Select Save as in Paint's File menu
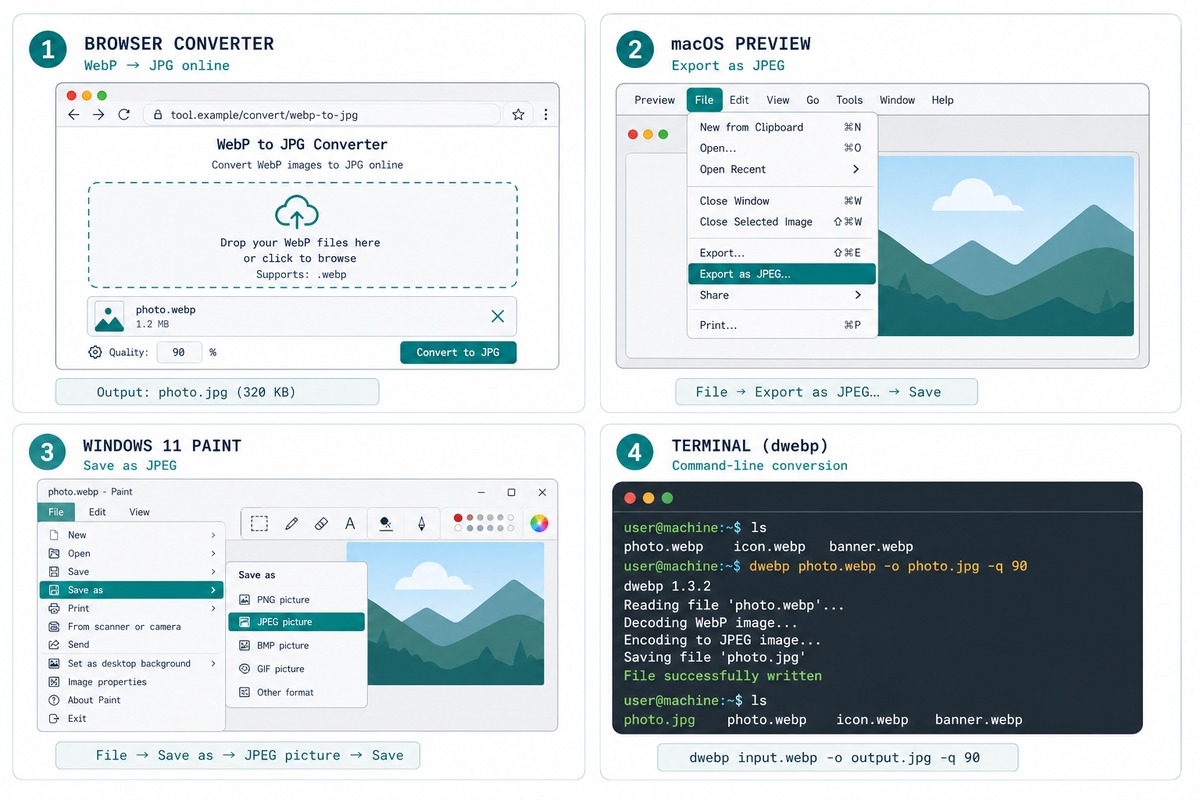 (x=130, y=590)
